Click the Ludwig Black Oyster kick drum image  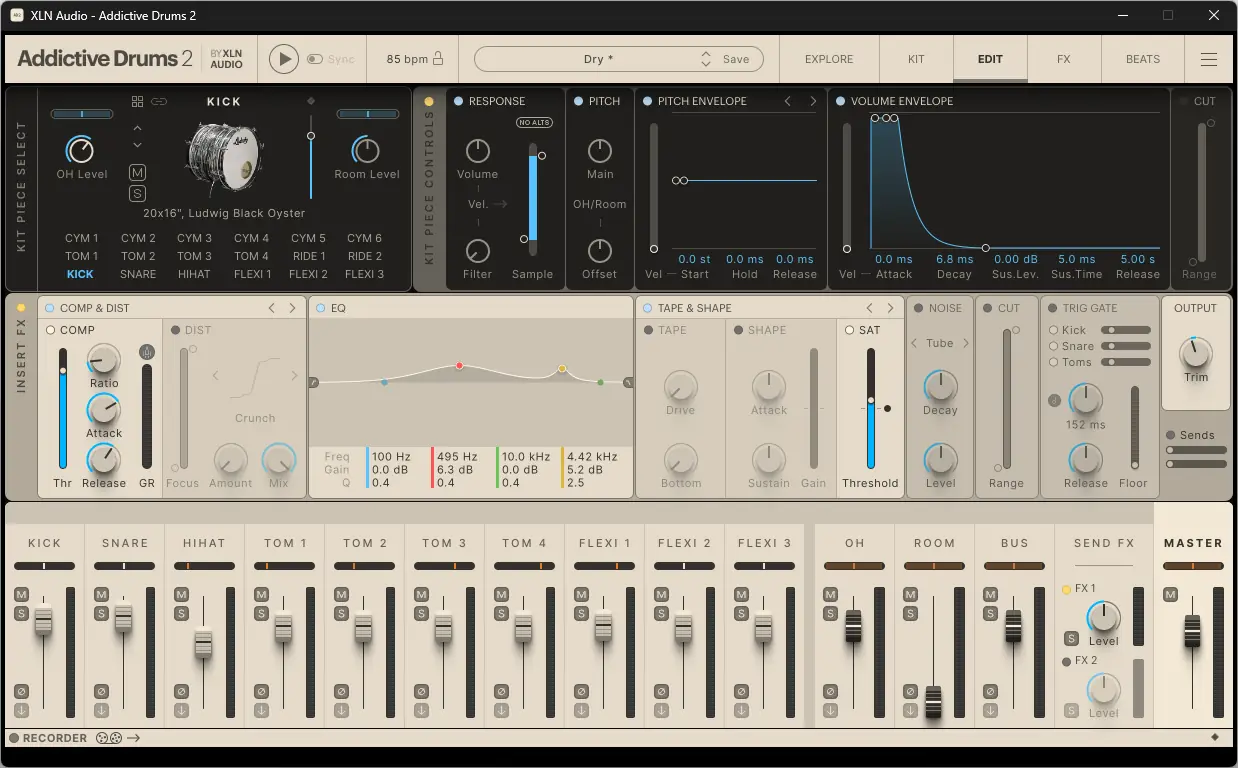(x=224, y=158)
